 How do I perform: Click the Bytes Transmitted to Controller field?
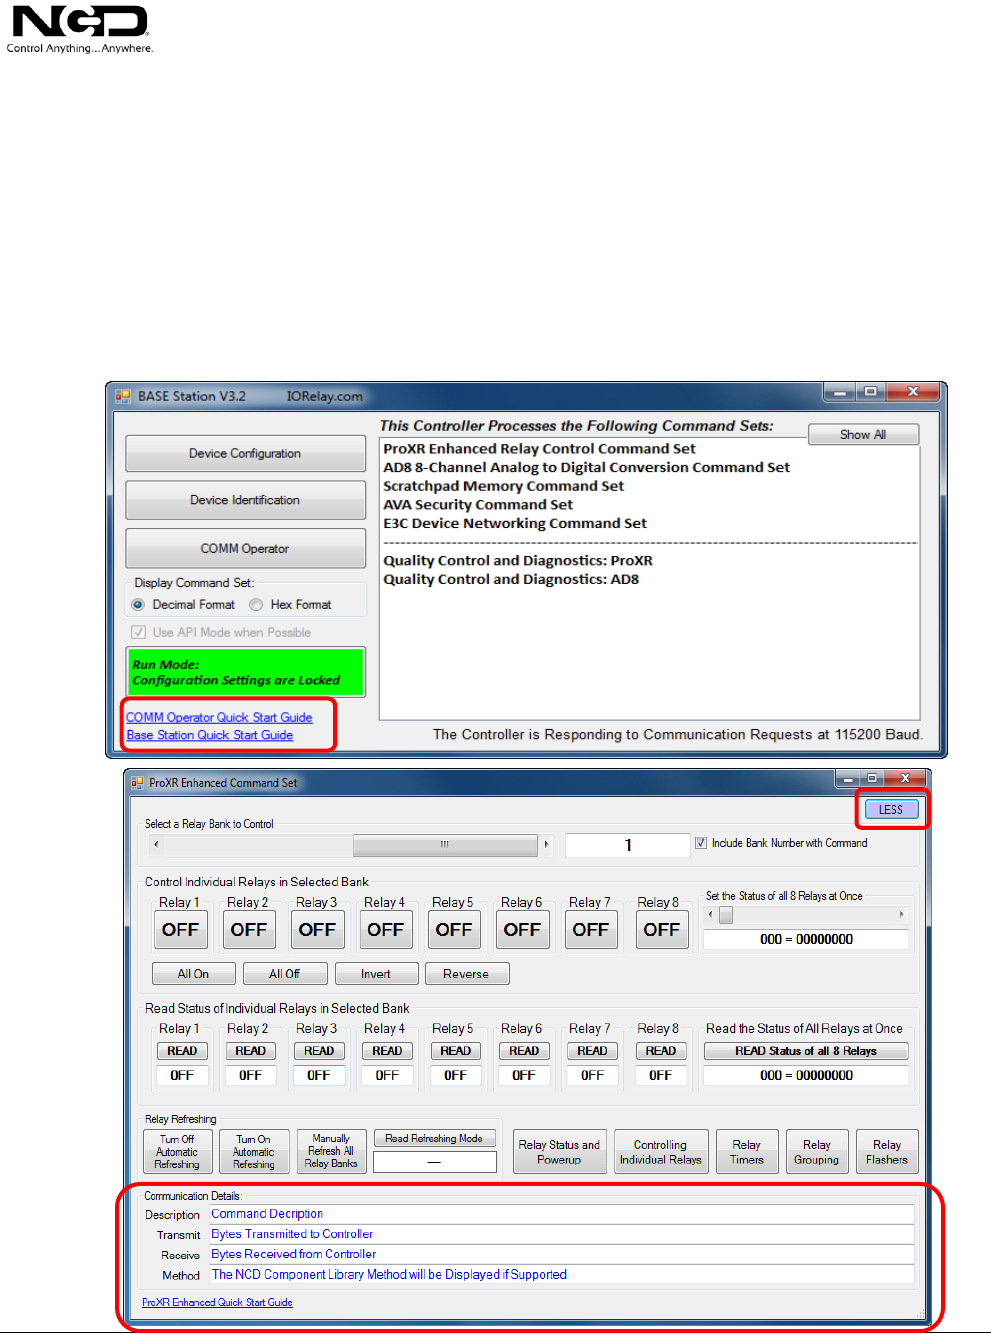562,1234
